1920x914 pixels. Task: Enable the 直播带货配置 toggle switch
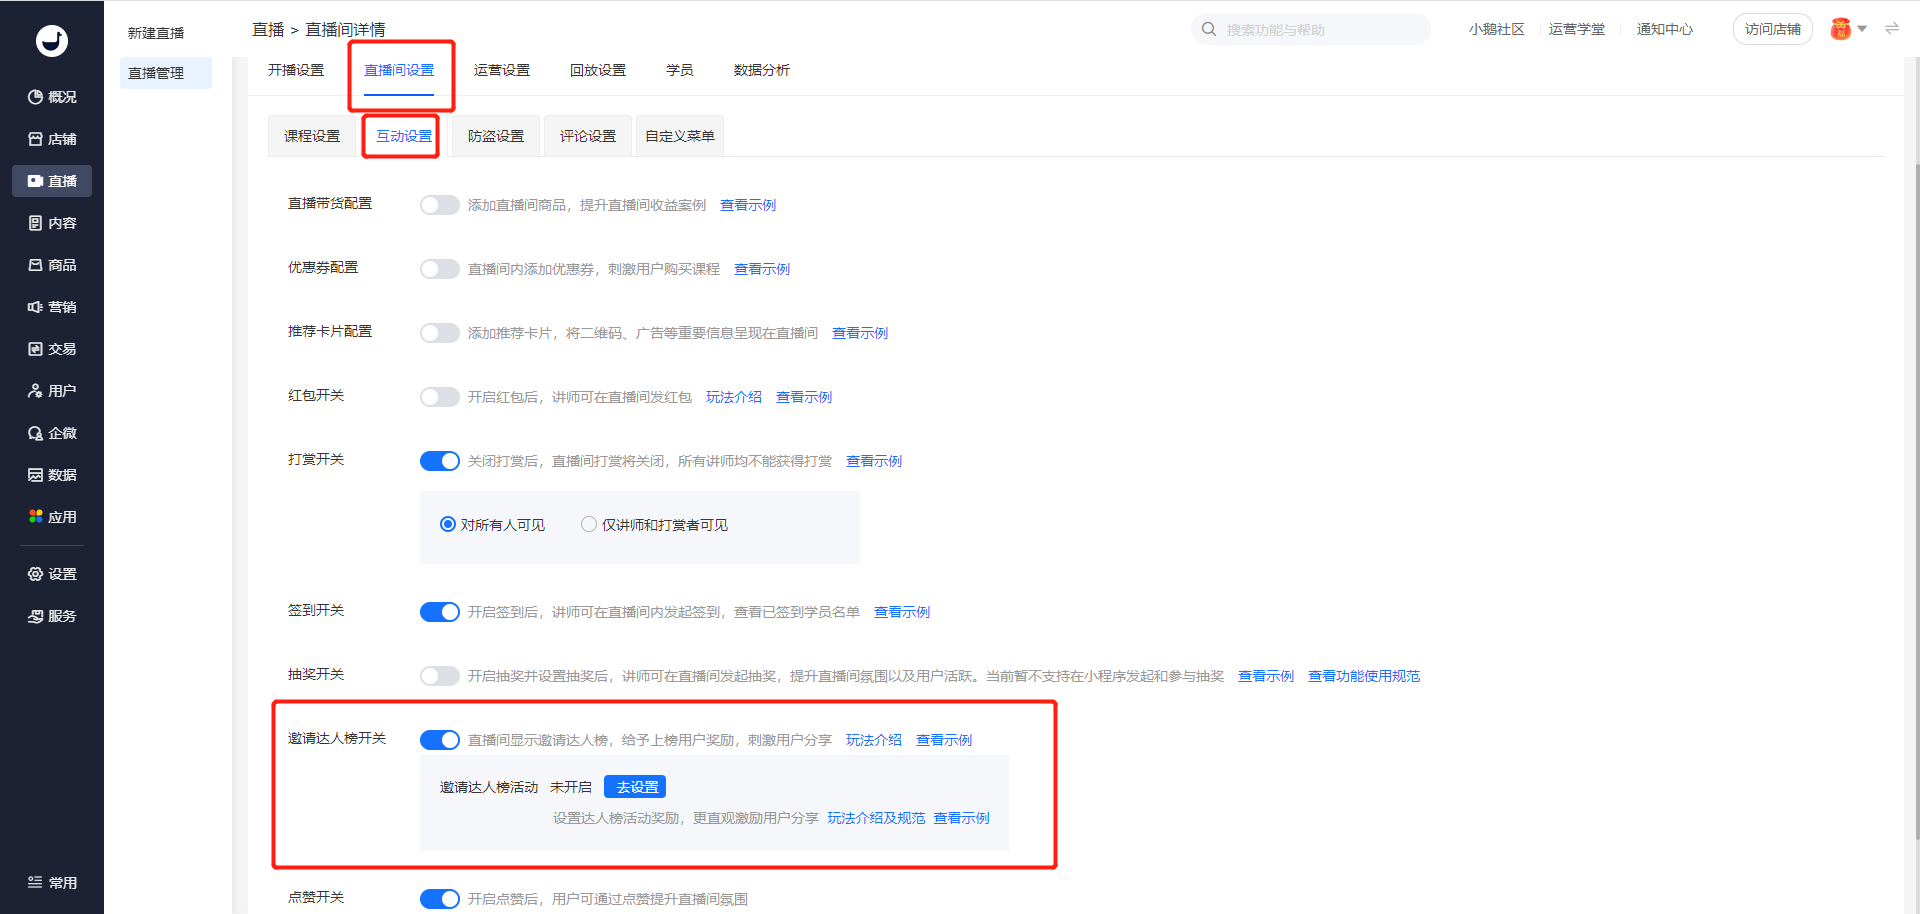[439, 205]
